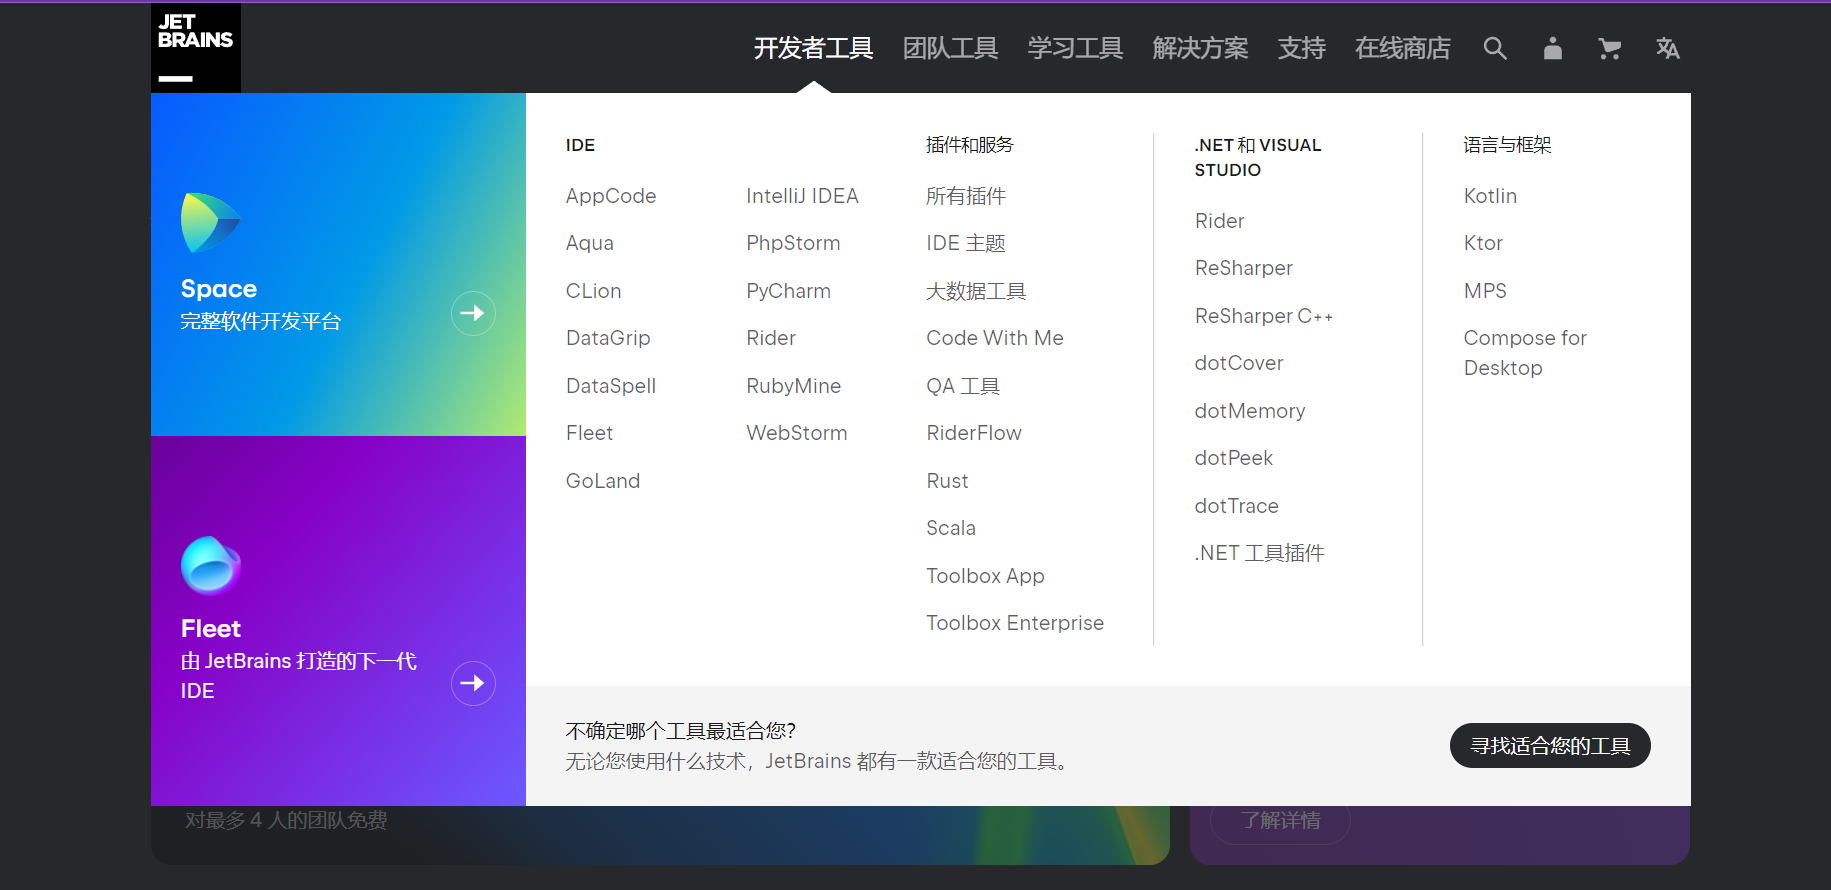Screen dimensions: 1831x890
Task: Open the 解决方案 menu item
Action: click(1200, 48)
